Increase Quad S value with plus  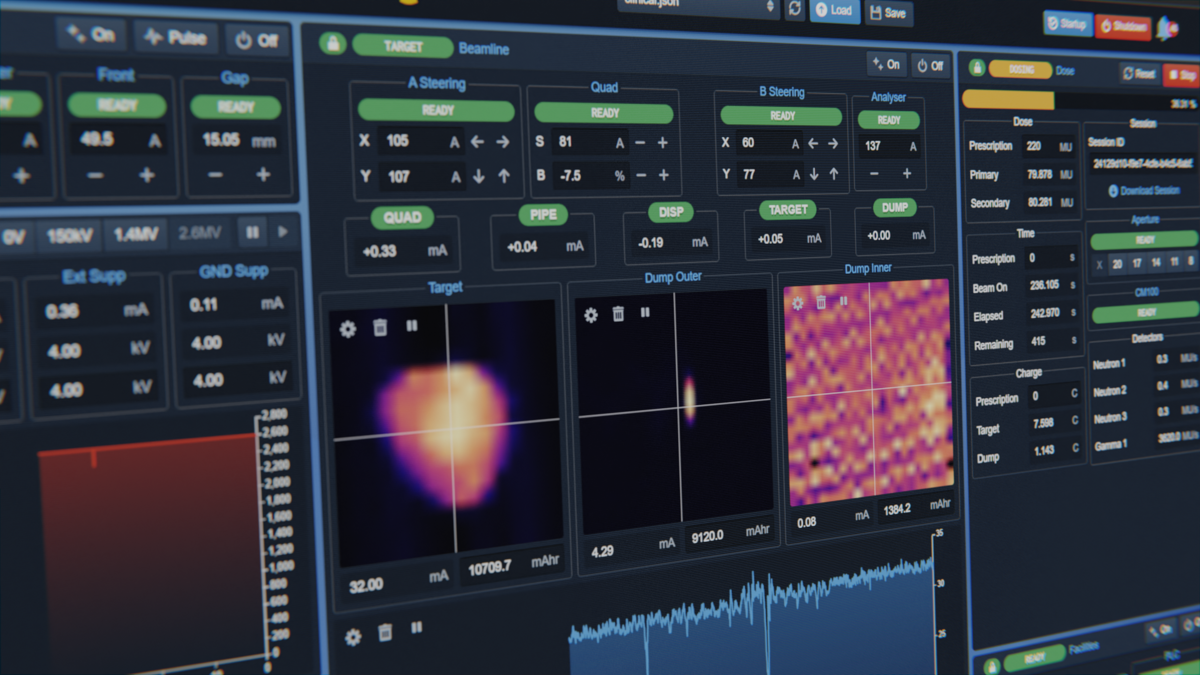click(x=662, y=143)
